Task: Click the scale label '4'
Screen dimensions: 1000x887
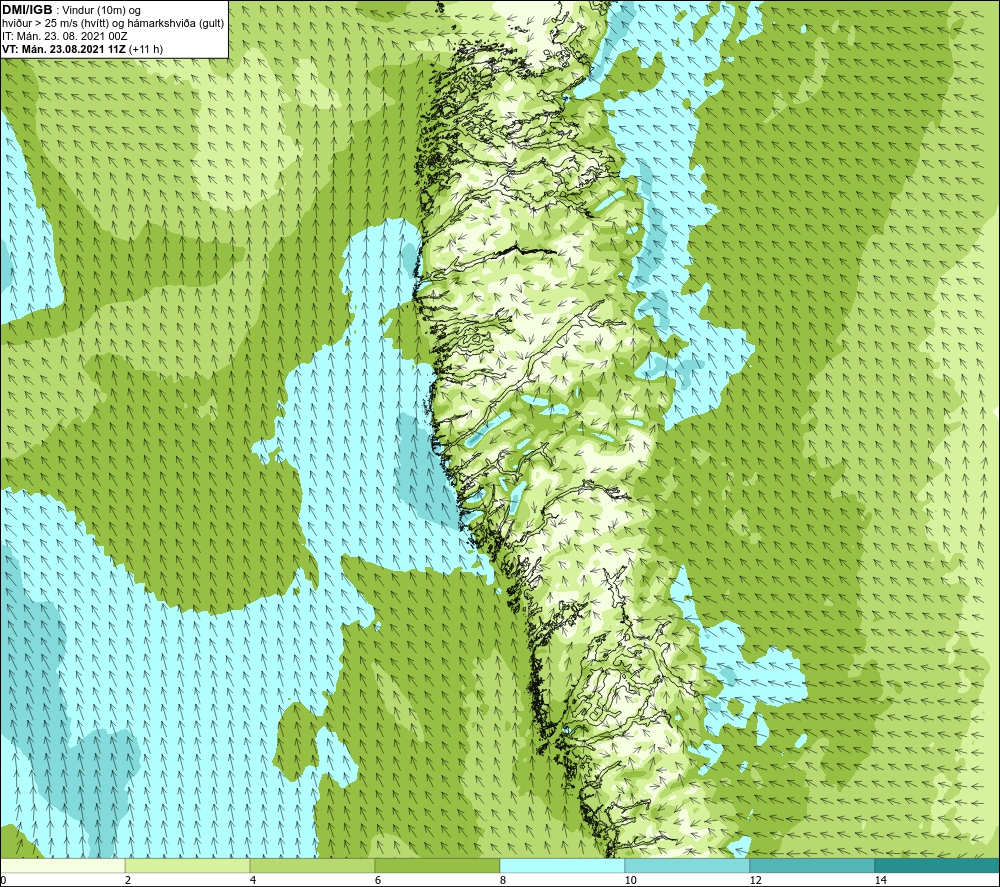Action: click(x=253, y=880)
